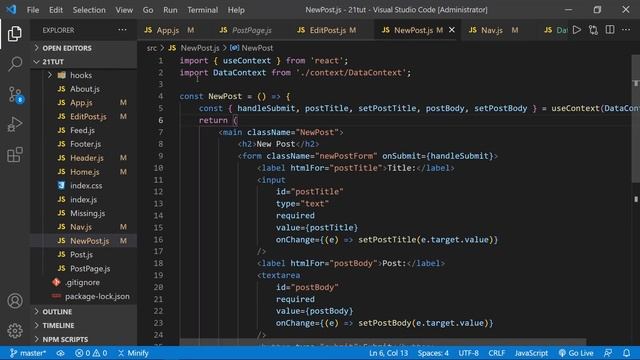Click the Run Code play icon
The image size is (640, 360).
[x=577, y=30]
